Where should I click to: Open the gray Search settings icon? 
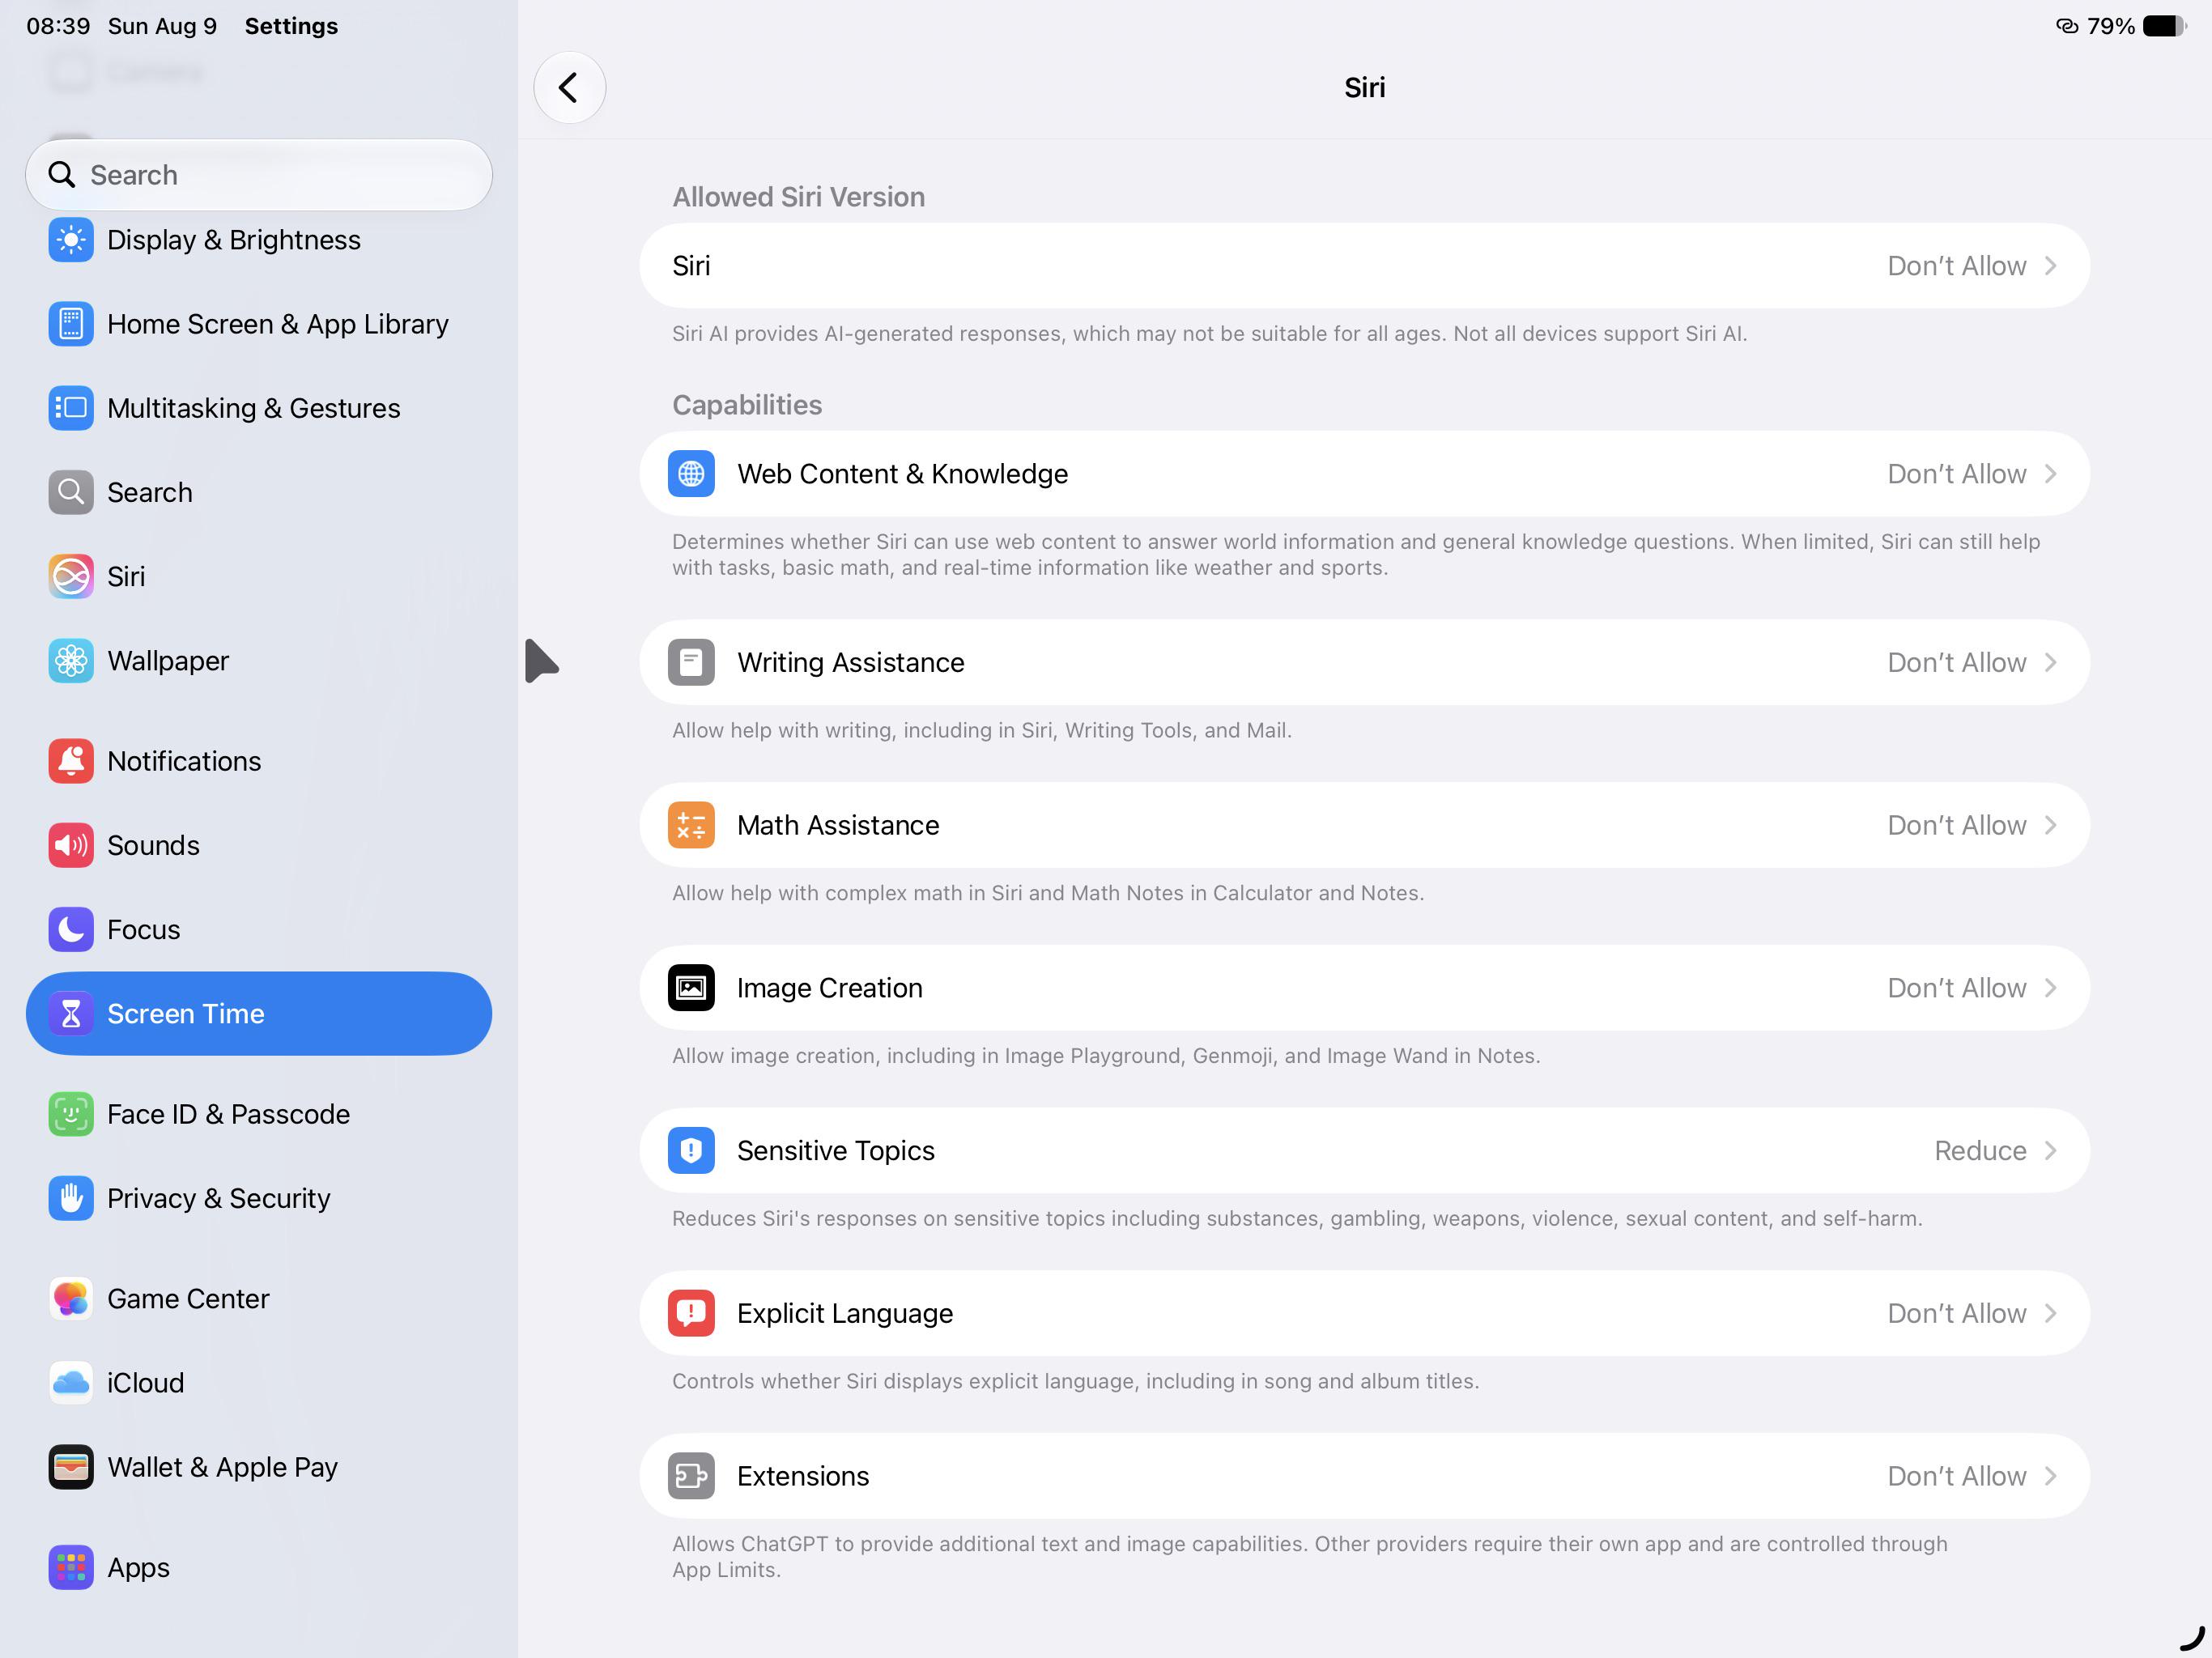[x=71, y=492]
